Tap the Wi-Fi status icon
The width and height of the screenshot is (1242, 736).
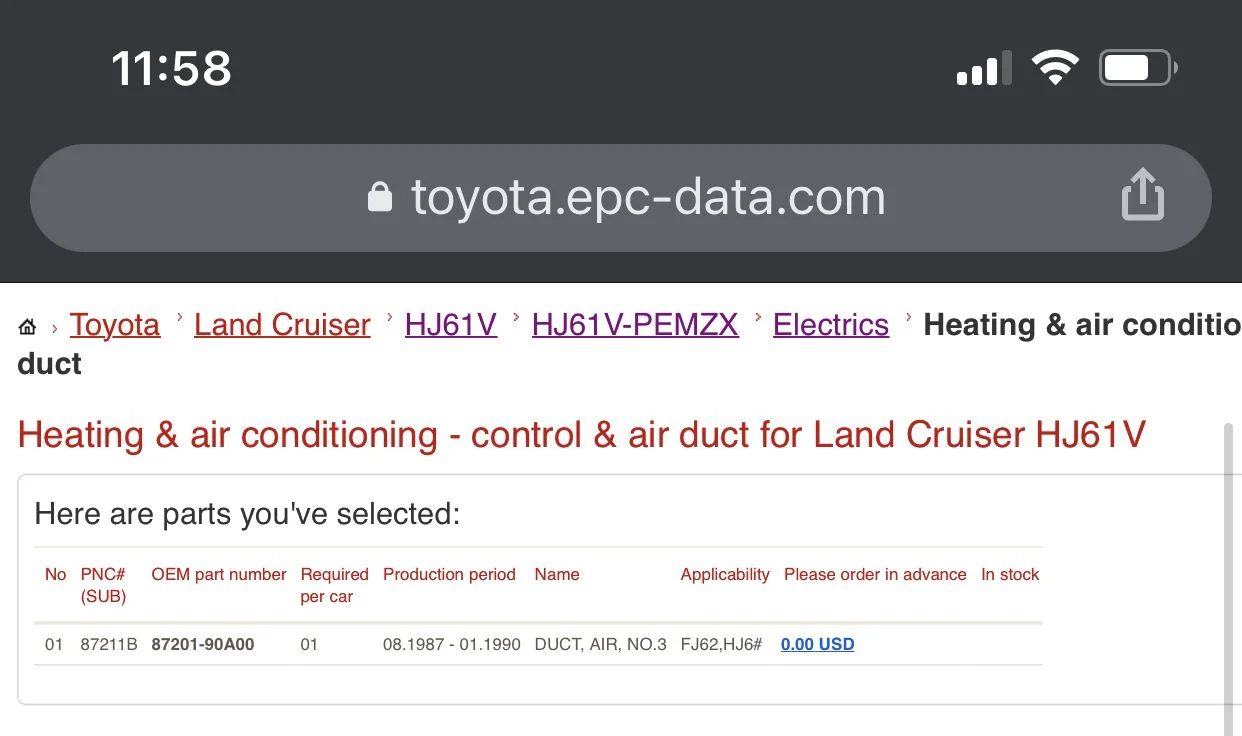coord(1054,68)
